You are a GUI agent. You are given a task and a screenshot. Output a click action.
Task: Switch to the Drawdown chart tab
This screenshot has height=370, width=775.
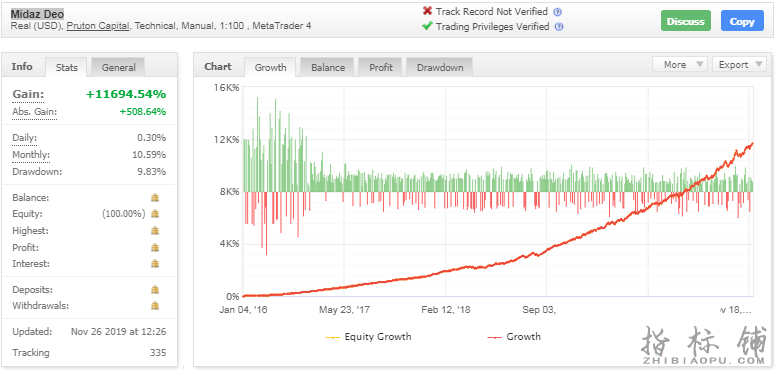pyautogui.click(x=439, y=68)
